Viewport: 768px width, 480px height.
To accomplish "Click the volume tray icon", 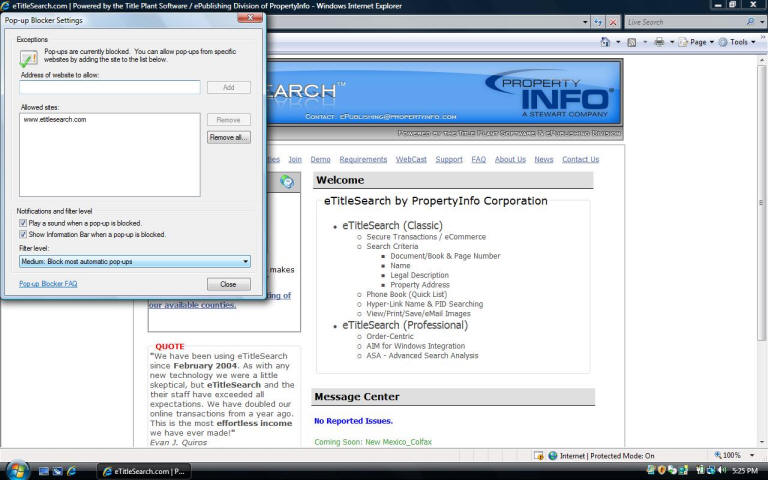I will click(721, 471).
